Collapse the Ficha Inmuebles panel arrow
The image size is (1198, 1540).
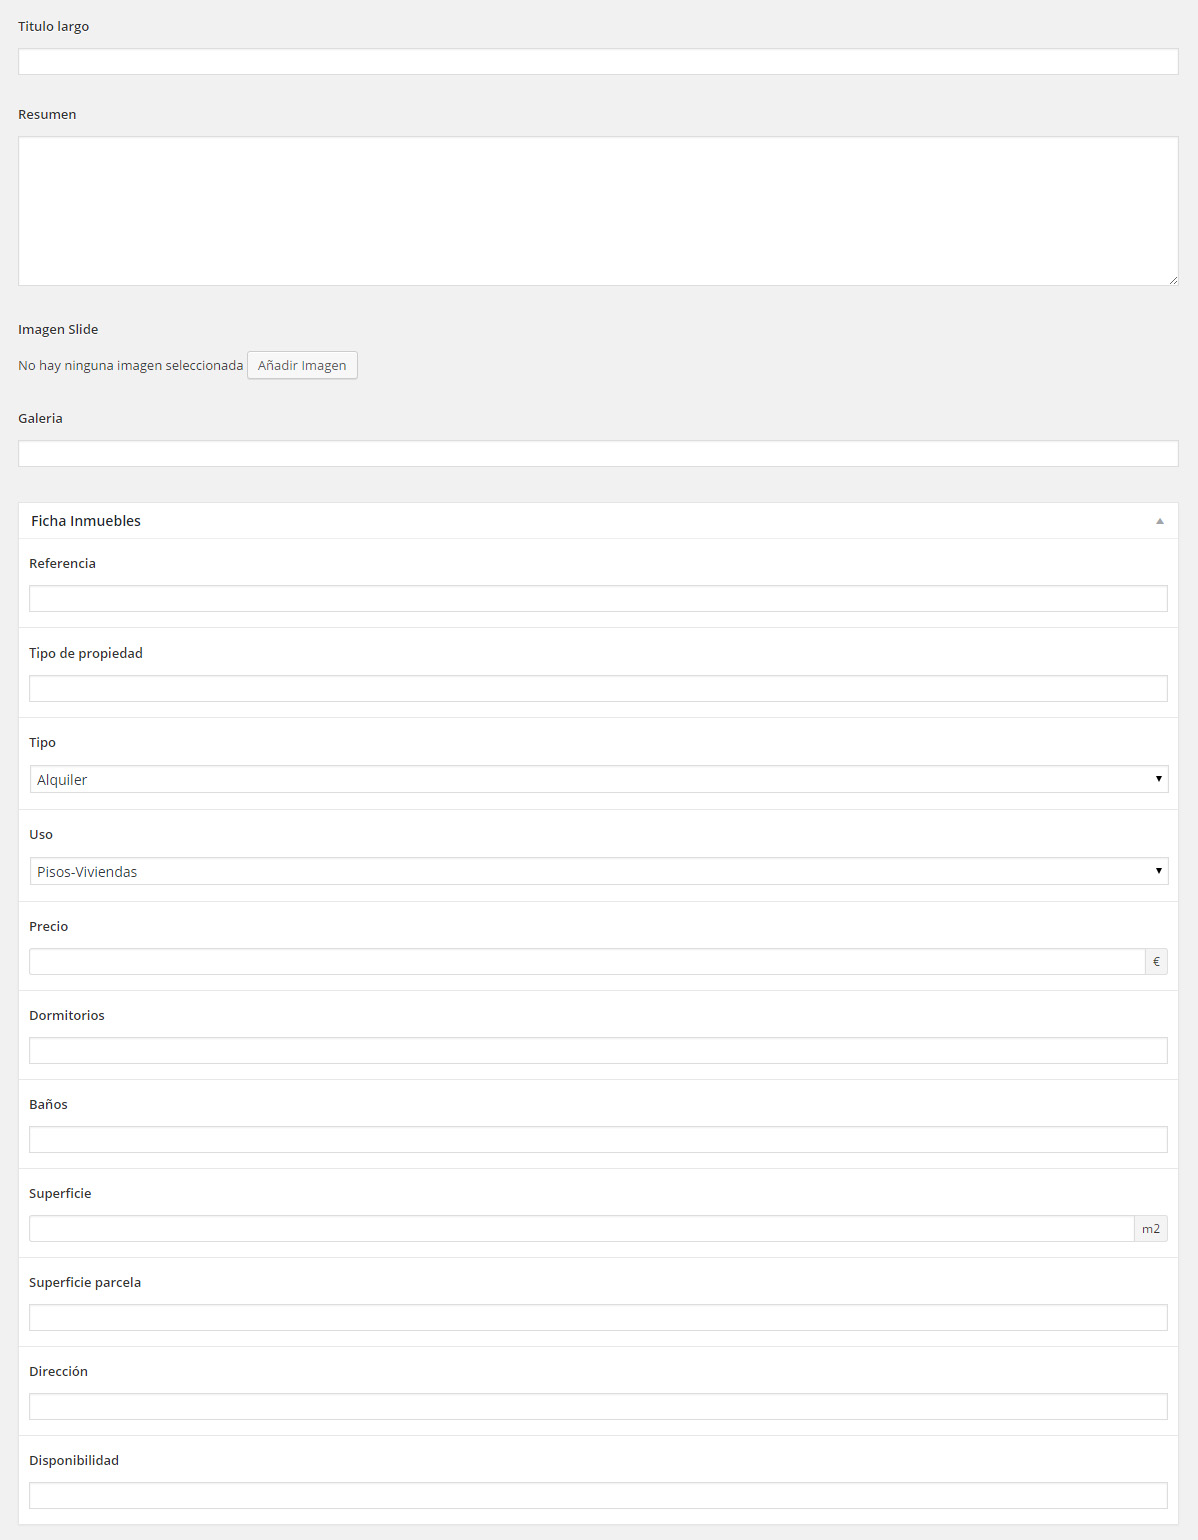1159,521
